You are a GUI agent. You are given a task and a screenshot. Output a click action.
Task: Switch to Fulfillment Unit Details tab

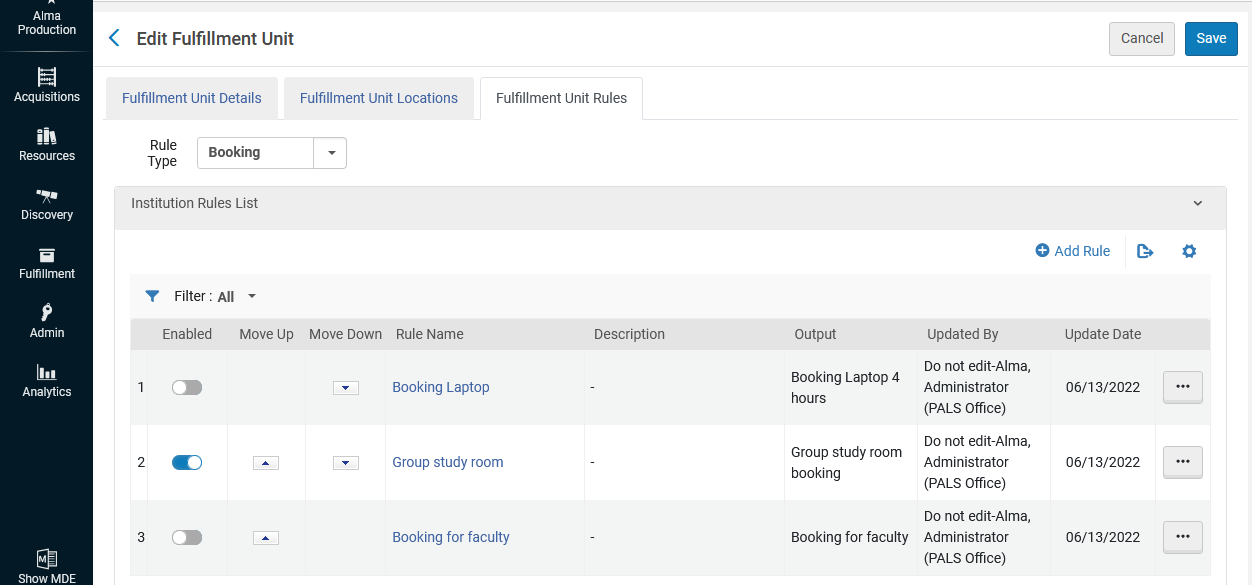(192, 98)
